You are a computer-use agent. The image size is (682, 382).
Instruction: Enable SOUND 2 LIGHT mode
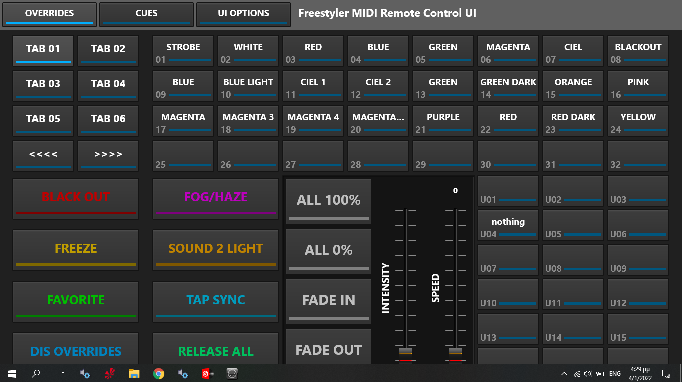tap(215, 250)
